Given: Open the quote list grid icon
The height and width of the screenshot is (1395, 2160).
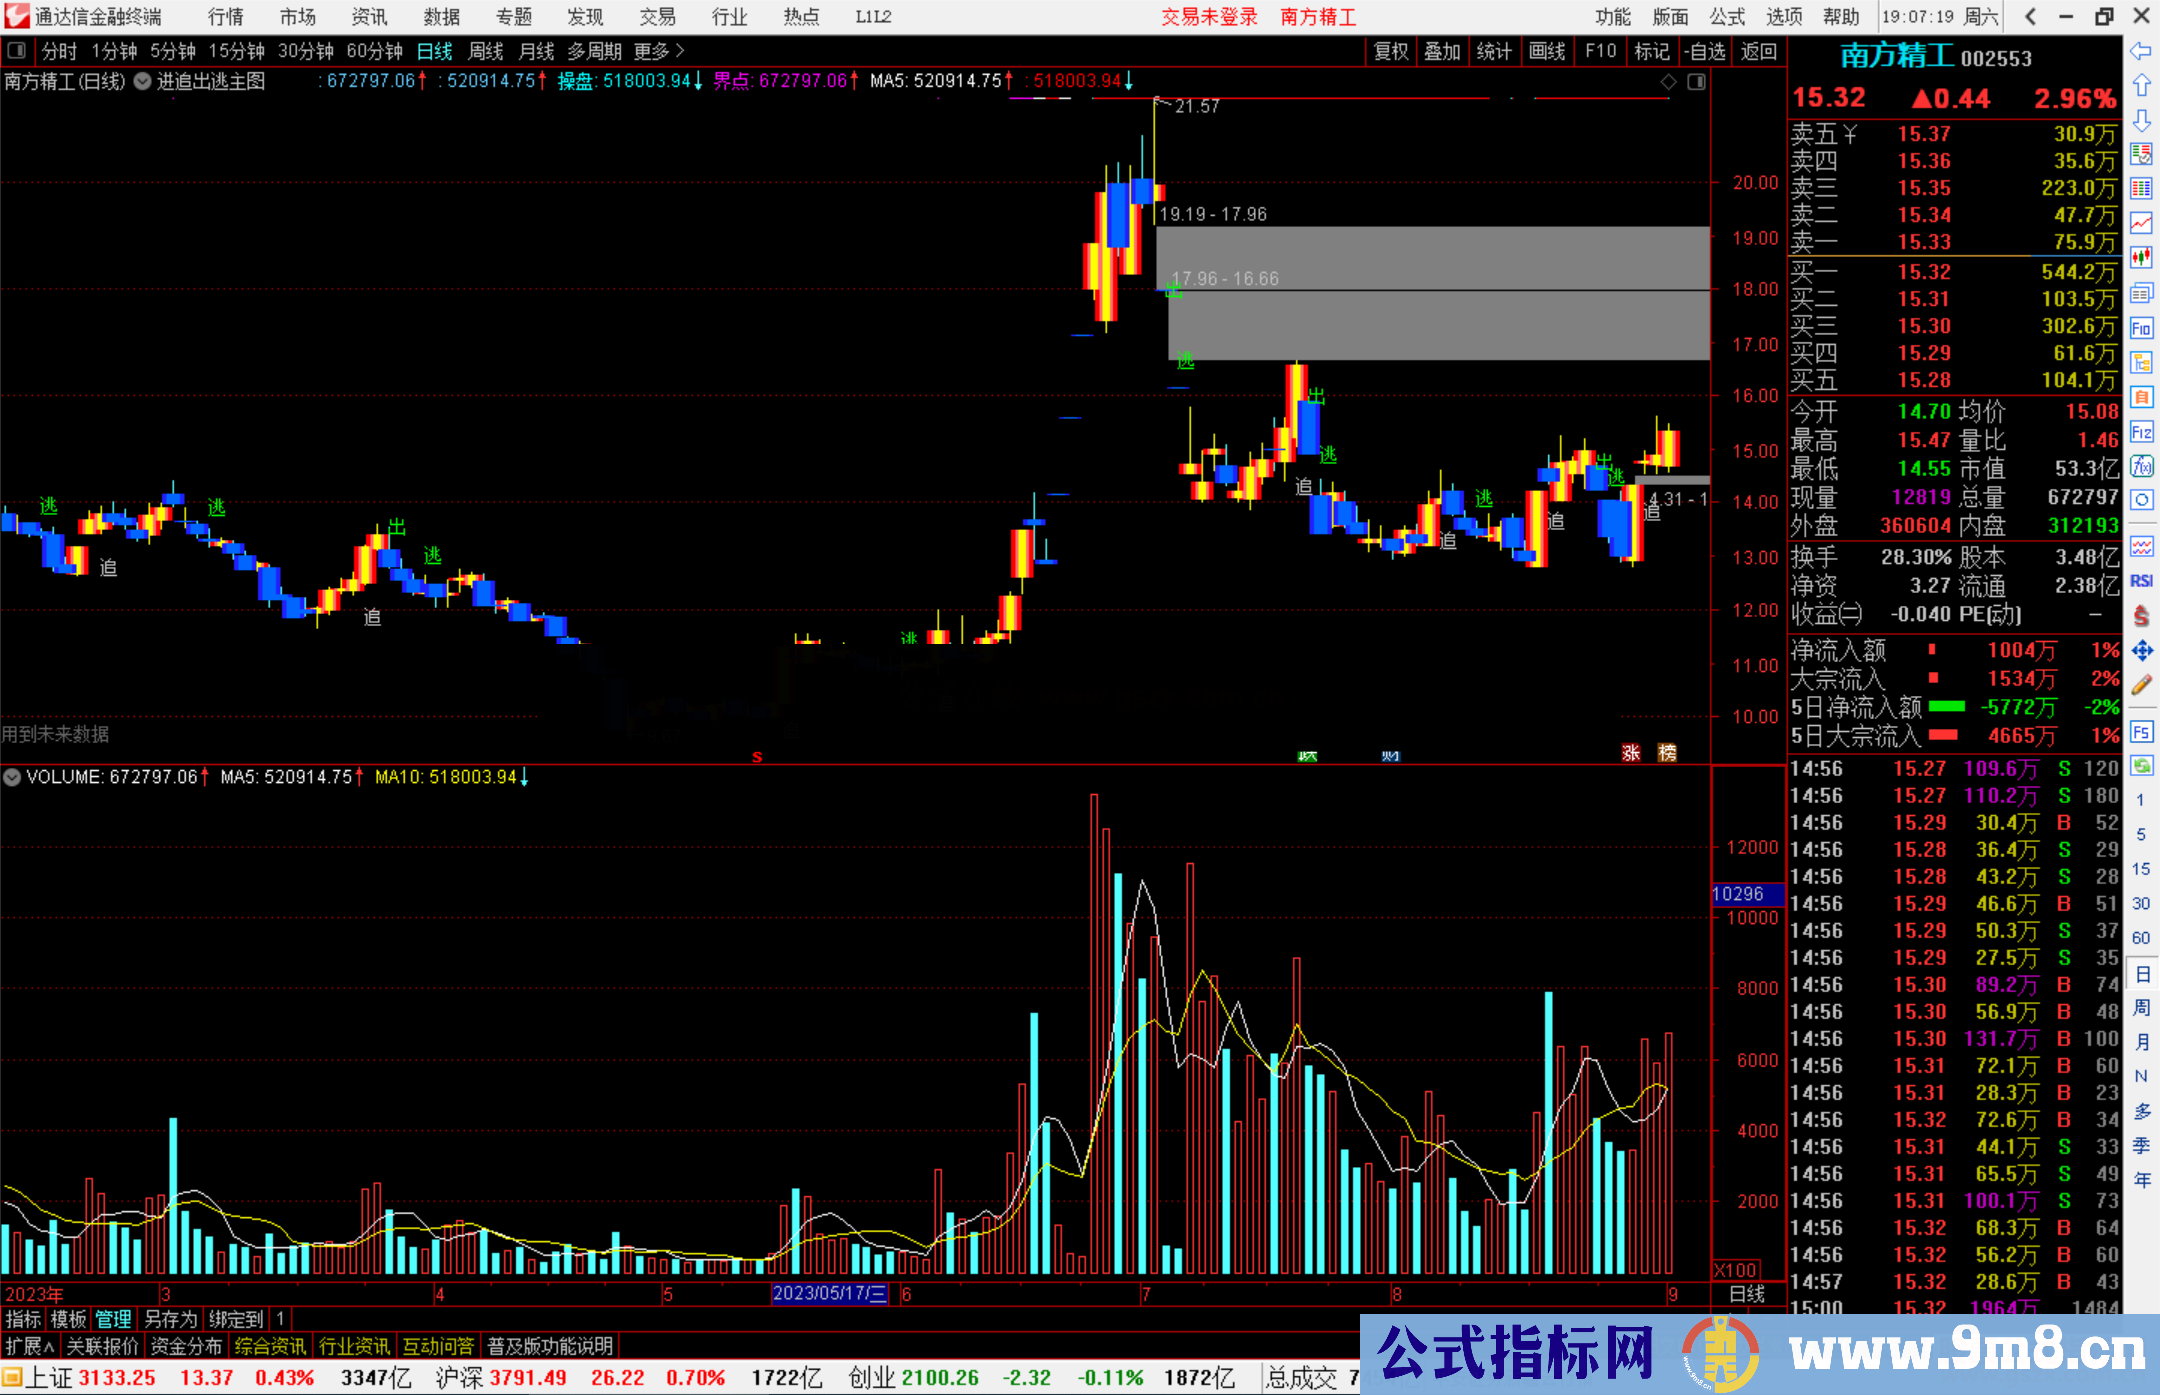Looking at the screenshot, I should click(2141, 189).
